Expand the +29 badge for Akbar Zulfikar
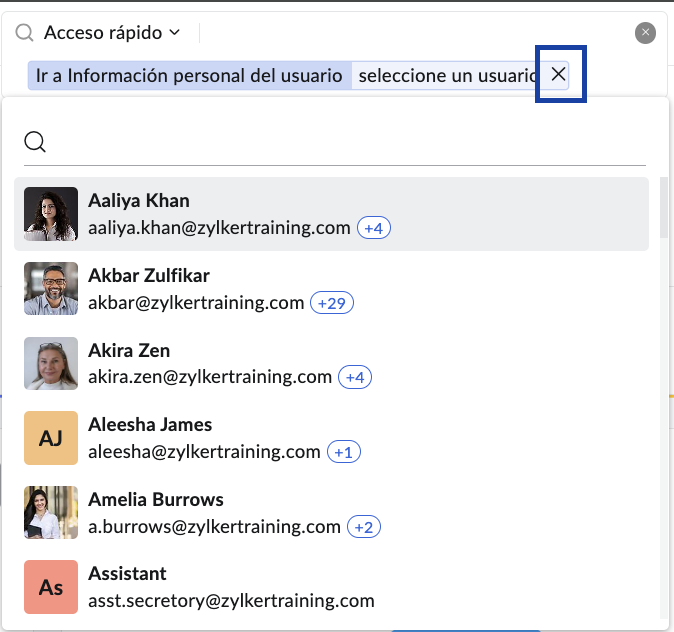This screenshot has height=632, width=674. (332, 303)
